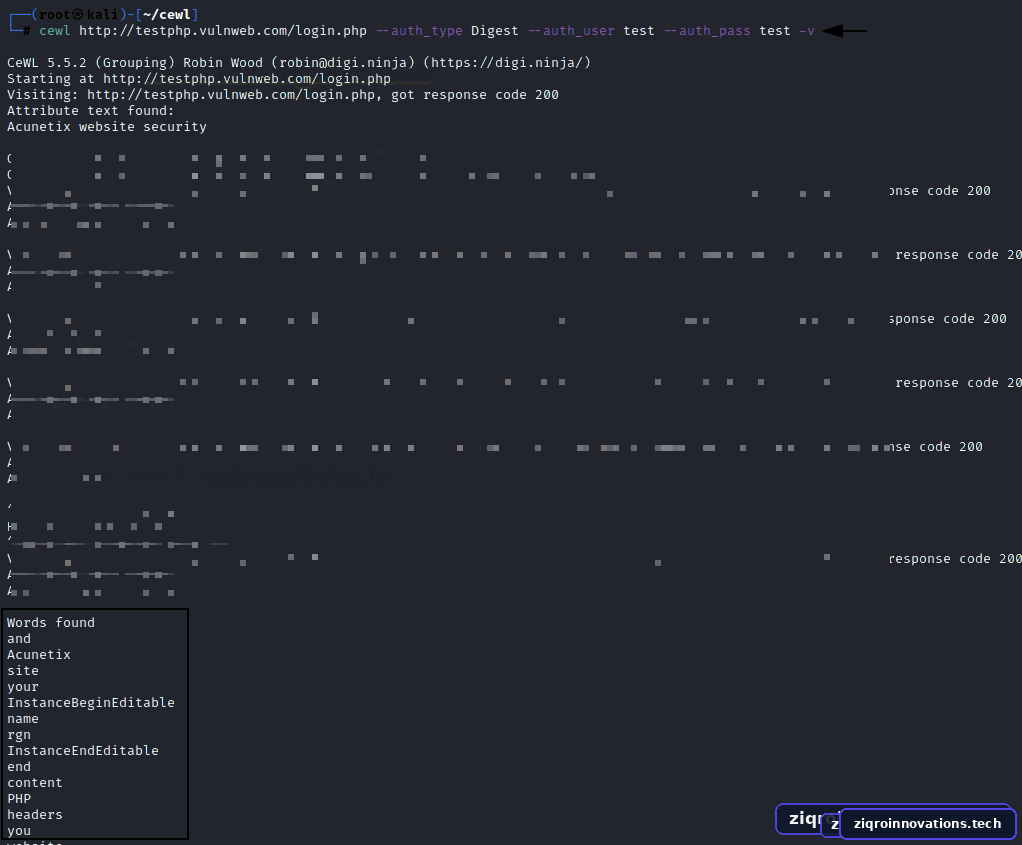This screenshot has height=845, width=1022.
Task: Click the --auth_type option in the command
Action: click(420, 31)
